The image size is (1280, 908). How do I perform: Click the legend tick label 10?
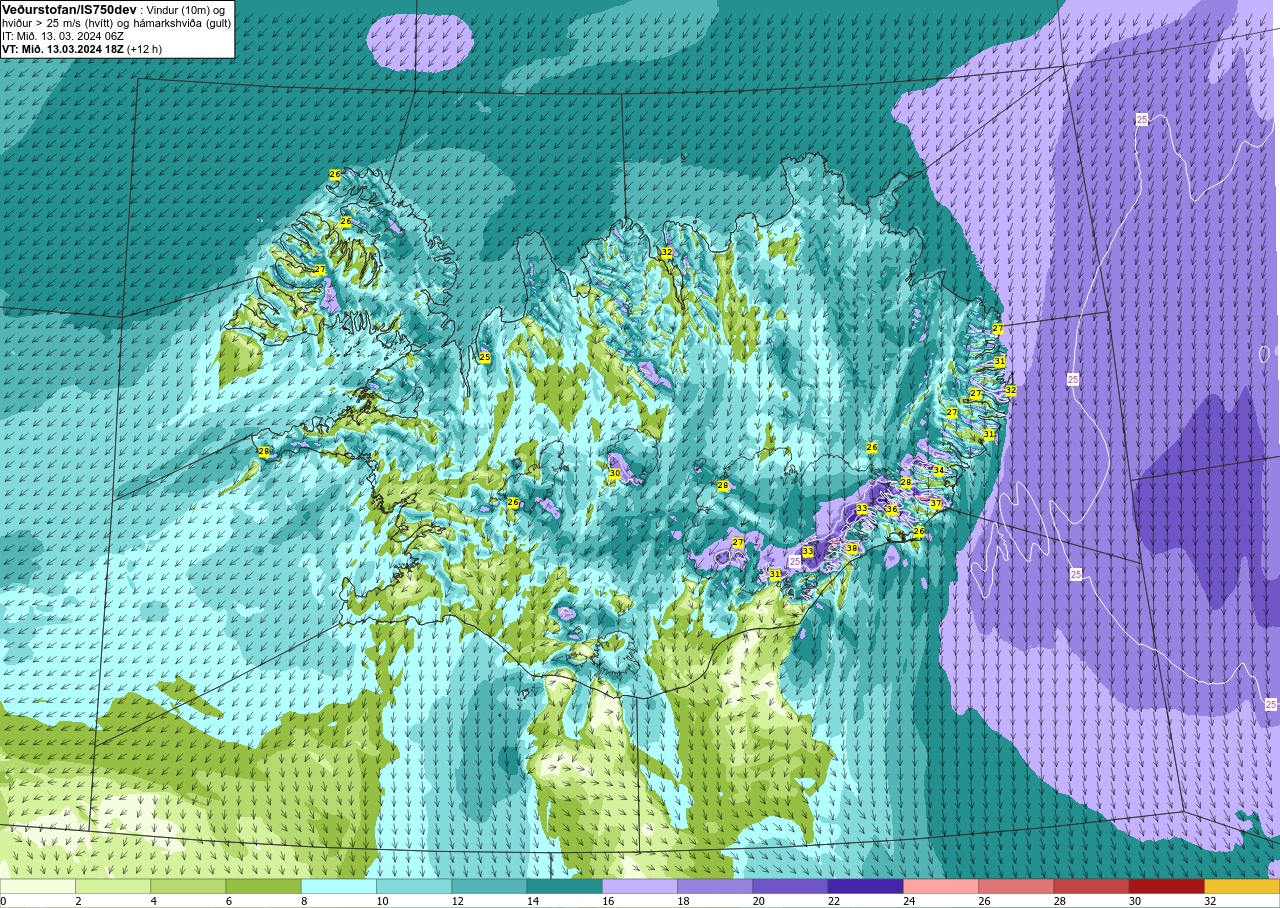point(382,901)
